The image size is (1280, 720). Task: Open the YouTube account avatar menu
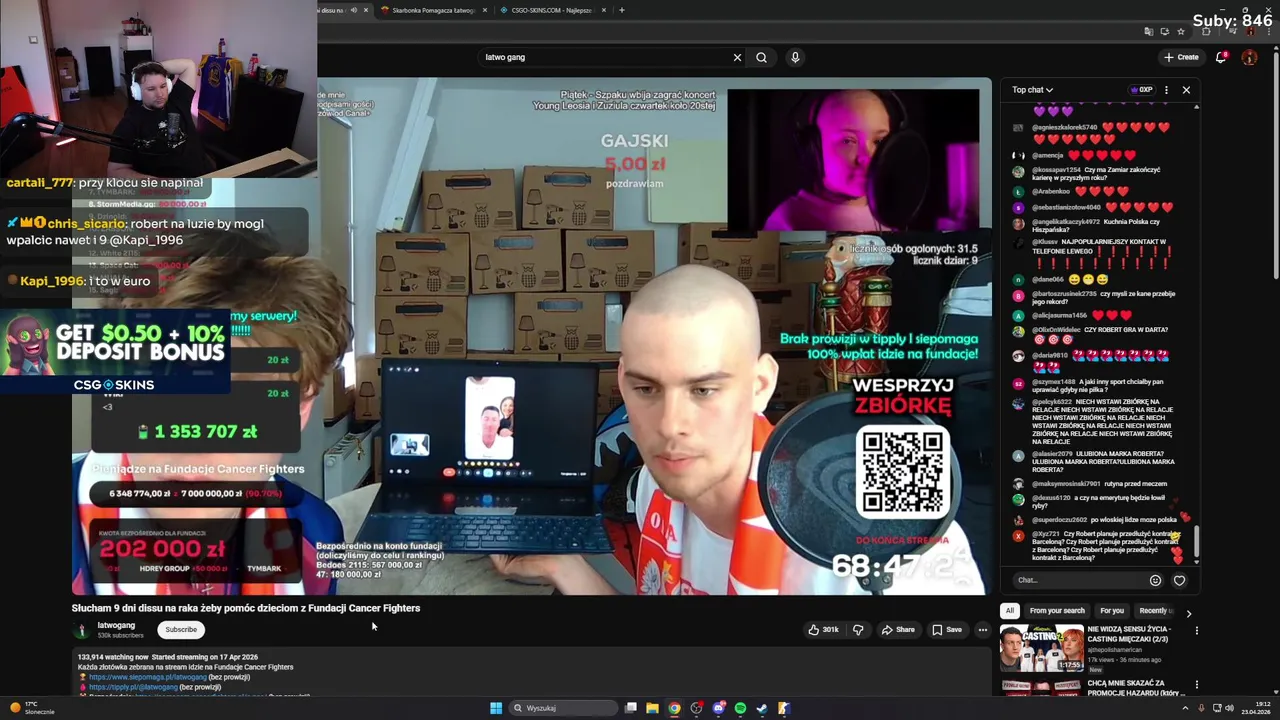(1249, 57)
